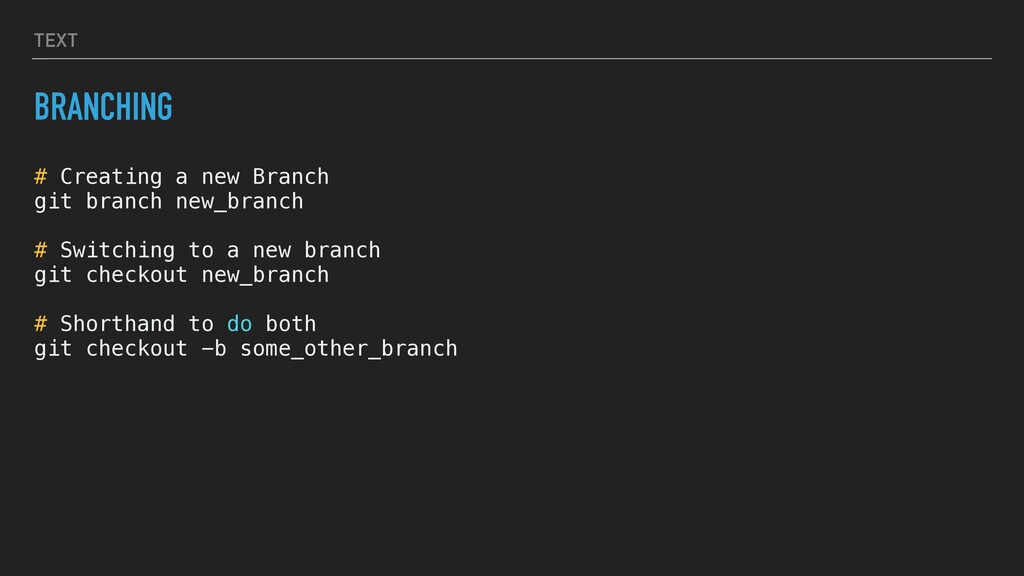Click the word 'Branch' in the first comment

click(290, 177)
